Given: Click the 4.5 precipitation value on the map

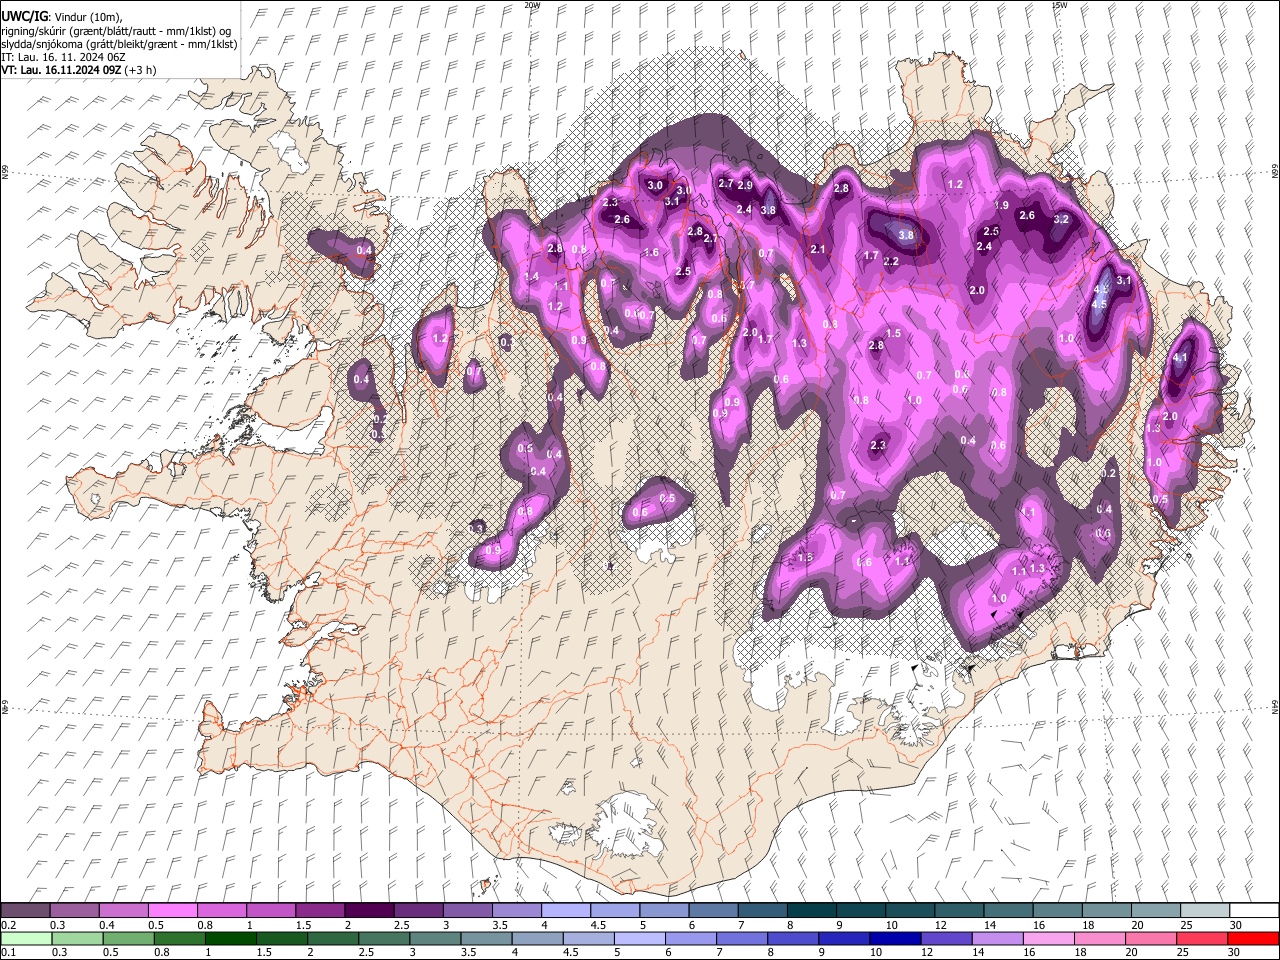Looking at the screenshot, I should coord(1099,304).
